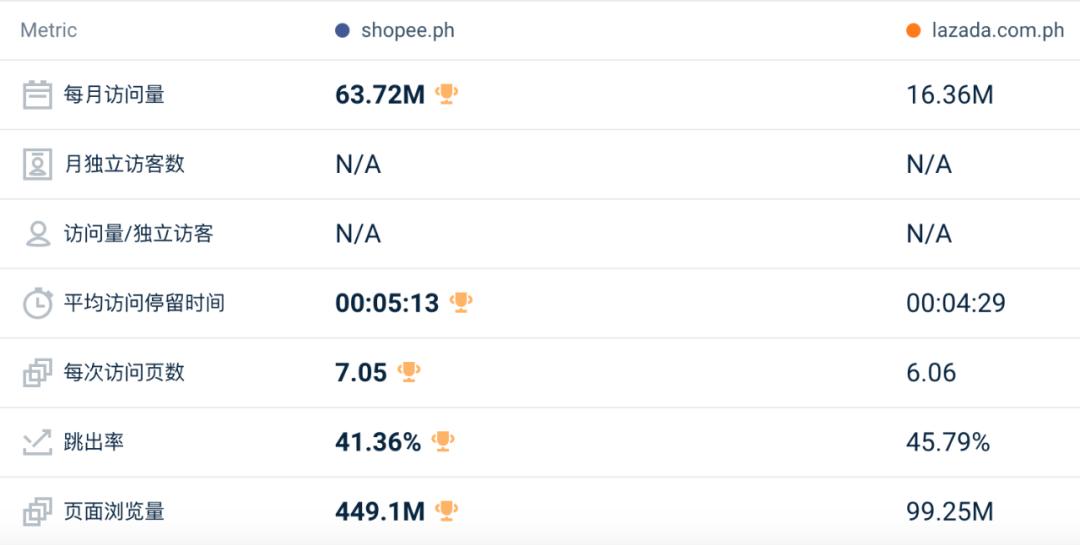The height and width of the screenshot is (545, 1080).
Task: Select the 每月访问量 metric label
Action: click(x=114, y=94)
